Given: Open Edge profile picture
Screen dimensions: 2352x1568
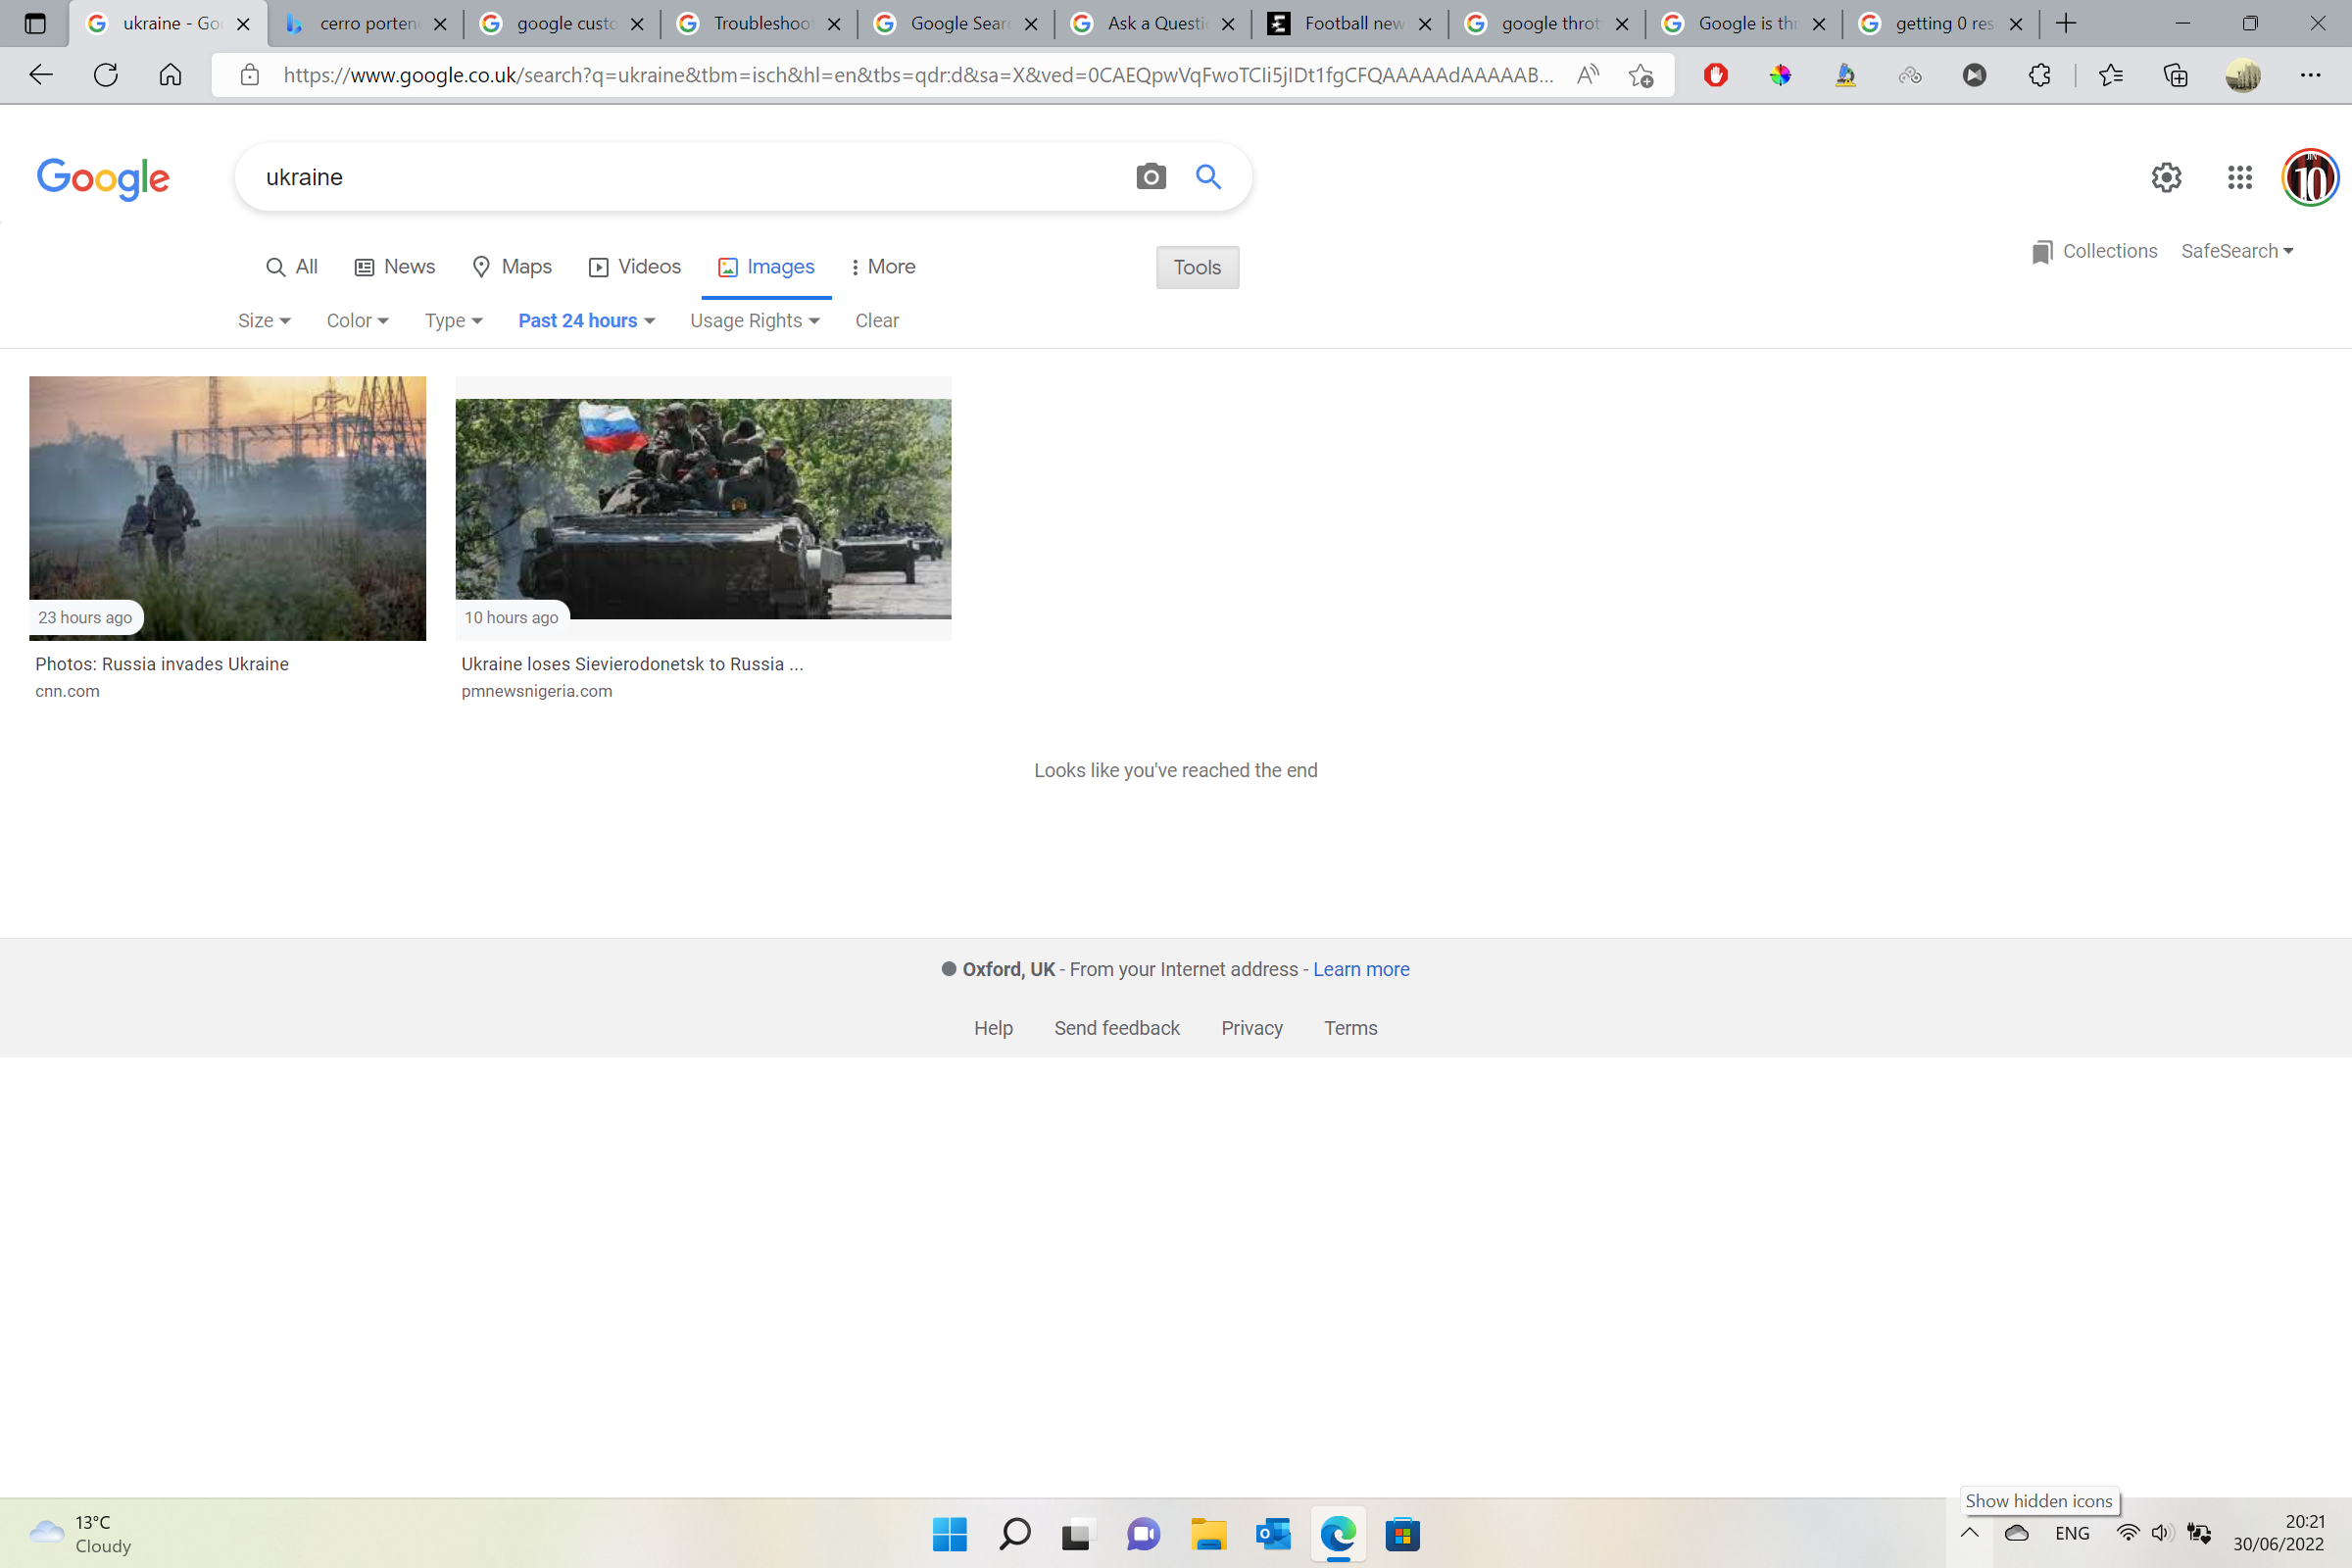Looking at the screenshot, I should point(2243,75).
